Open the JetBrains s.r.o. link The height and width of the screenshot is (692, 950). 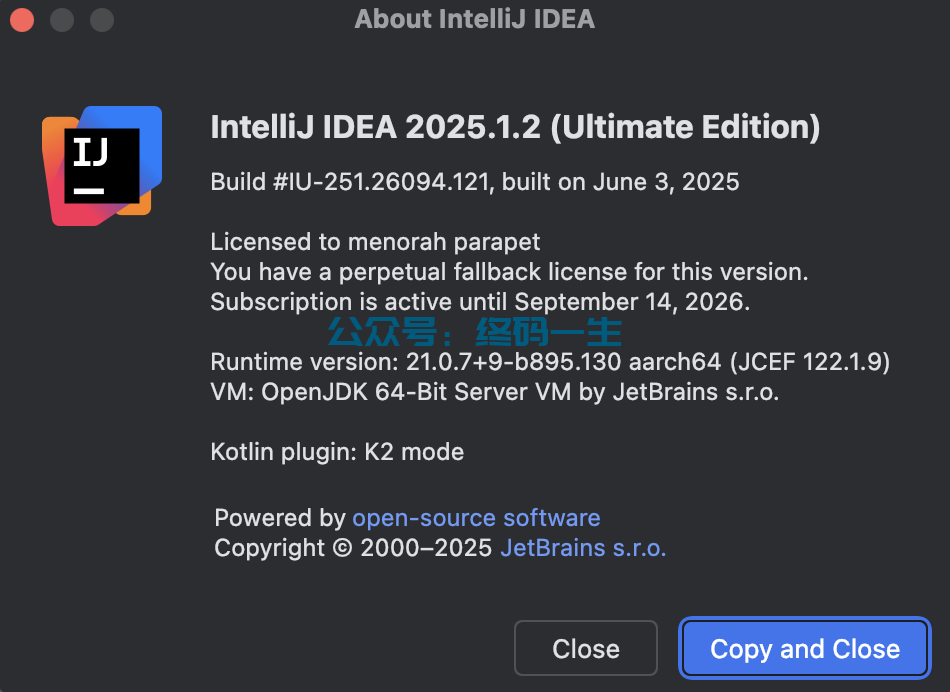pos(583,548)
